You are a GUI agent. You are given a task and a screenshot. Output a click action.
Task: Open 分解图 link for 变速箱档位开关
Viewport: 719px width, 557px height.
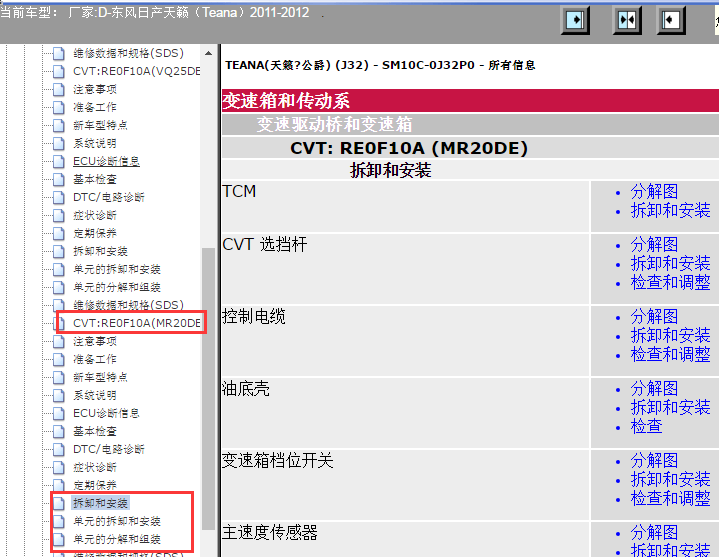click(x=654, y=461)
